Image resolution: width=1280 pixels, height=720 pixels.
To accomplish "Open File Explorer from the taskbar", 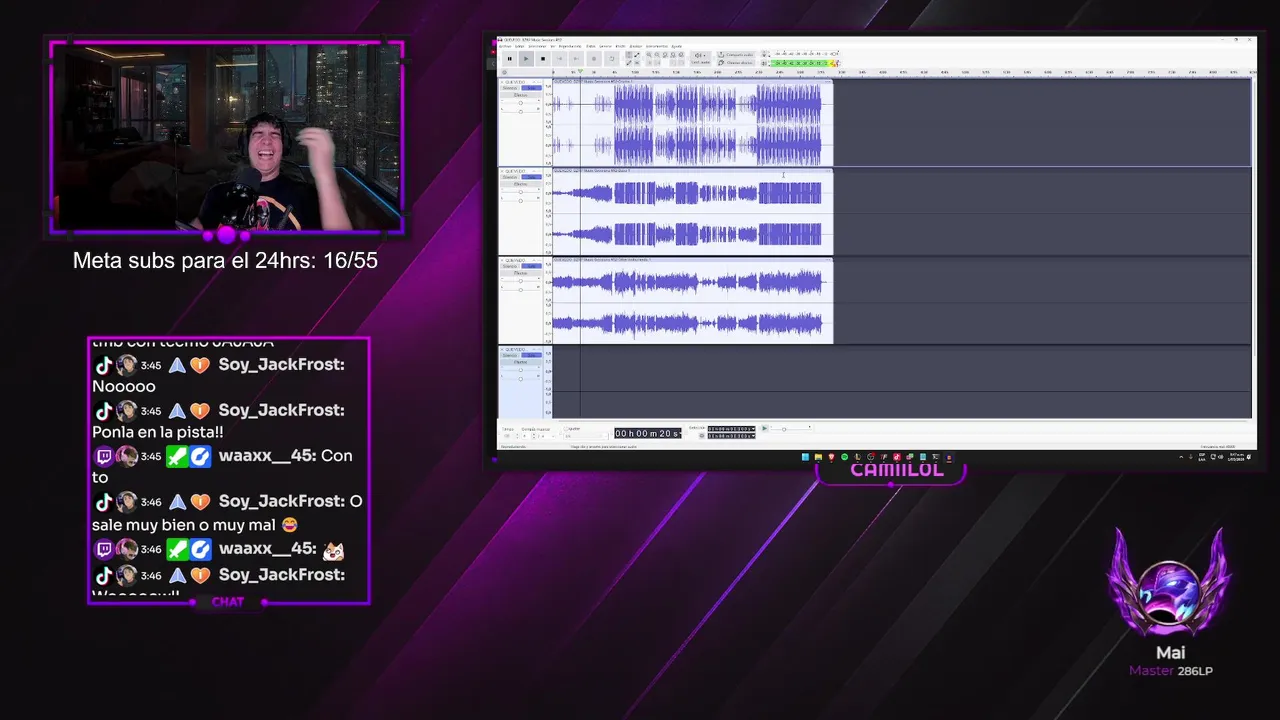I will pos(818,457).
